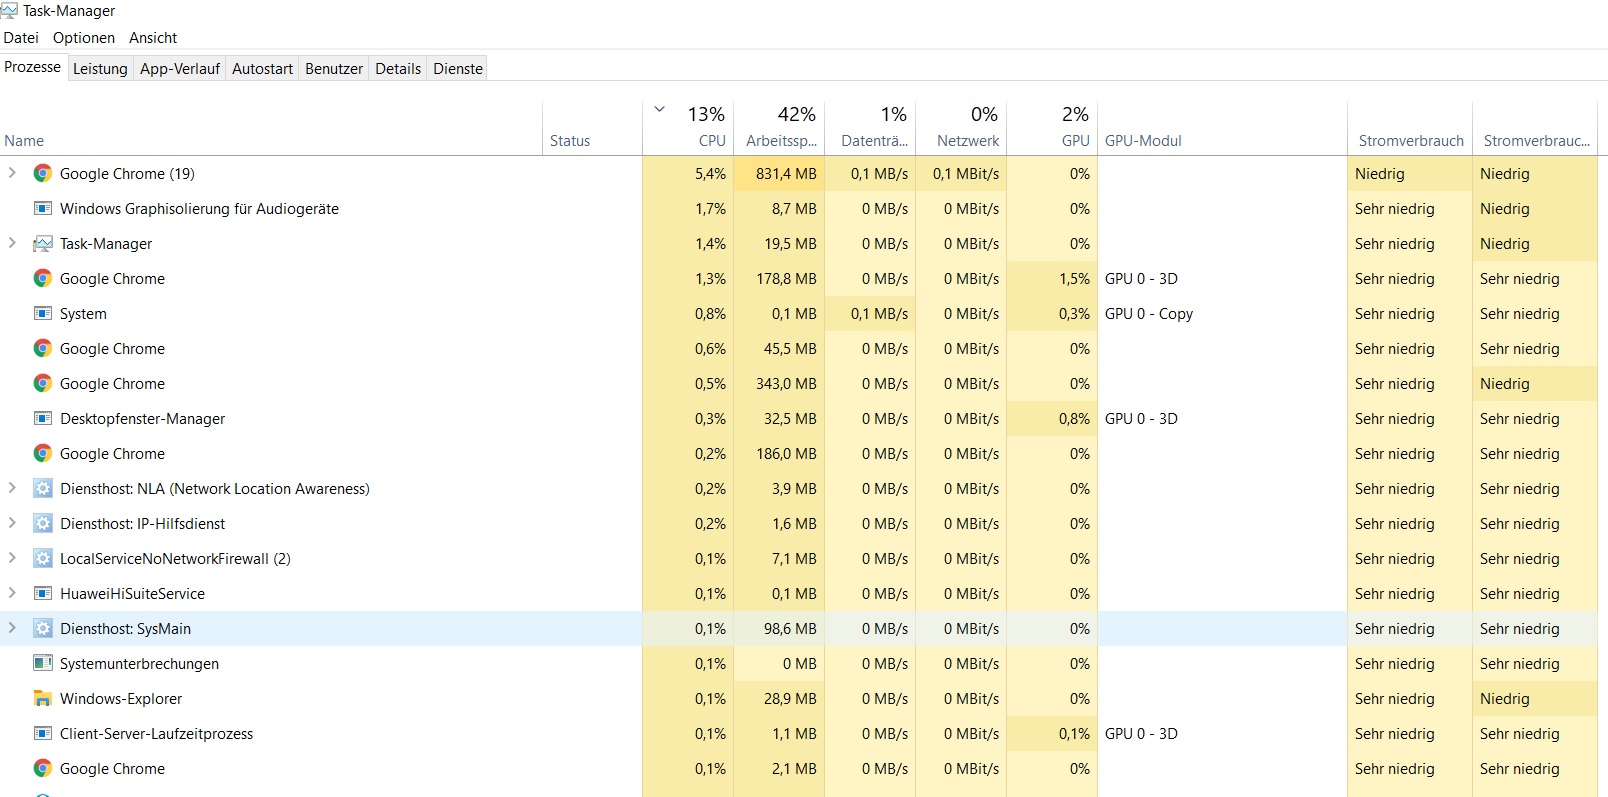1608x797 pixels.
Task: Sort by Datenträger column header
Action: [870, 128]
